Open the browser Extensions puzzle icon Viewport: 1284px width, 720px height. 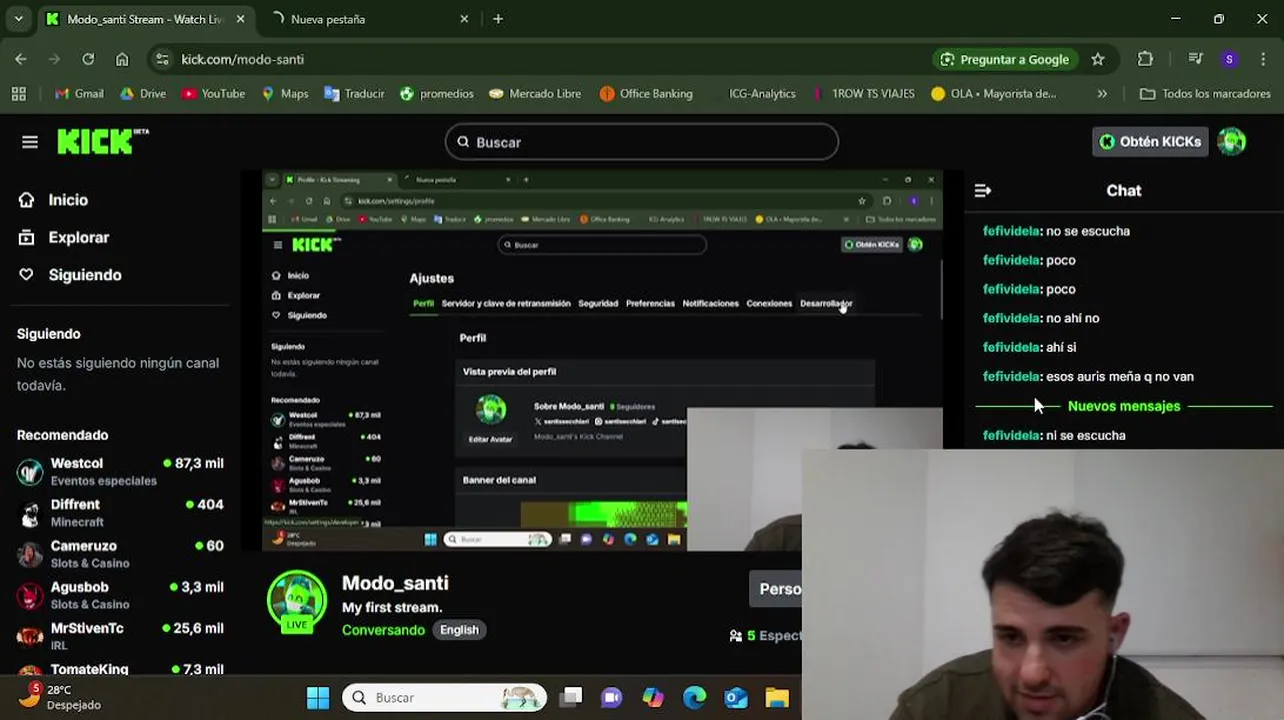click(1146, 59)
